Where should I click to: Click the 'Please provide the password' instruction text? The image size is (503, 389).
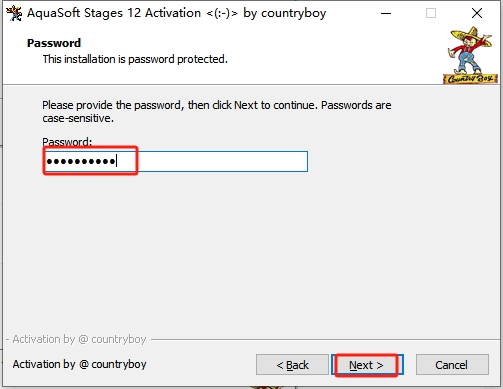pyautogui.click(x=217, y=112)
